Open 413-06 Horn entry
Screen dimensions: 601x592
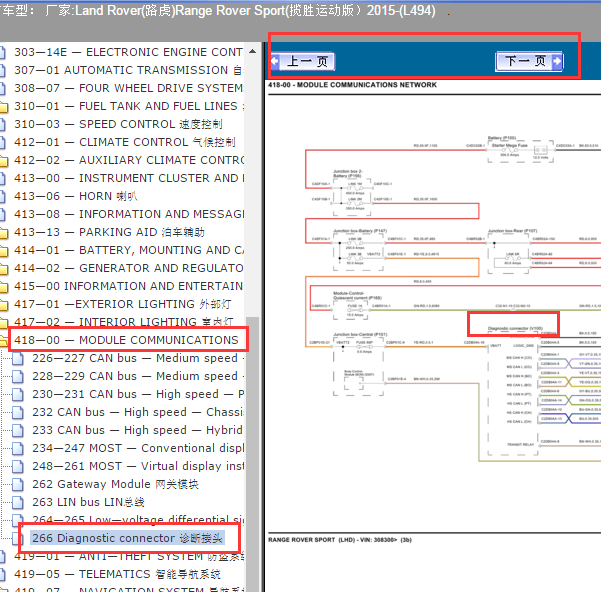76,196
